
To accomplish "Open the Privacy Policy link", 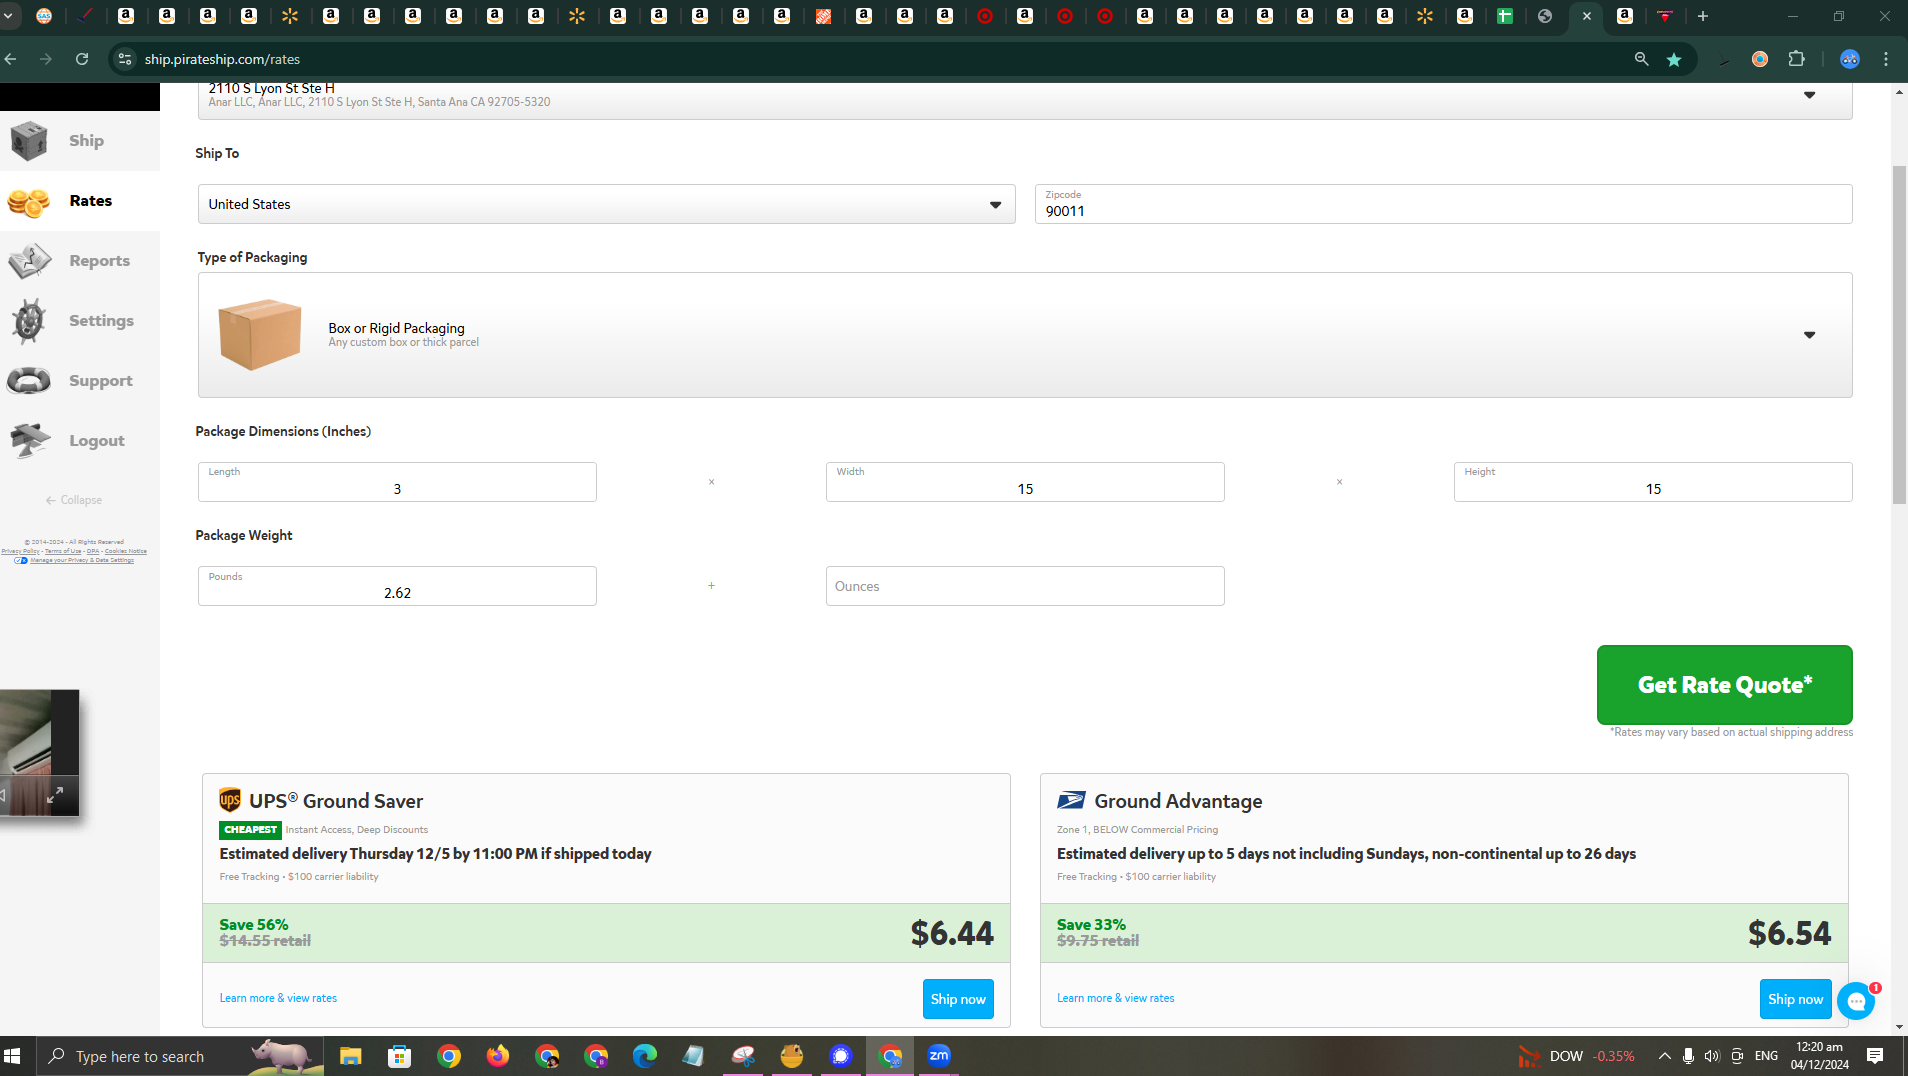I will point(21,551).
